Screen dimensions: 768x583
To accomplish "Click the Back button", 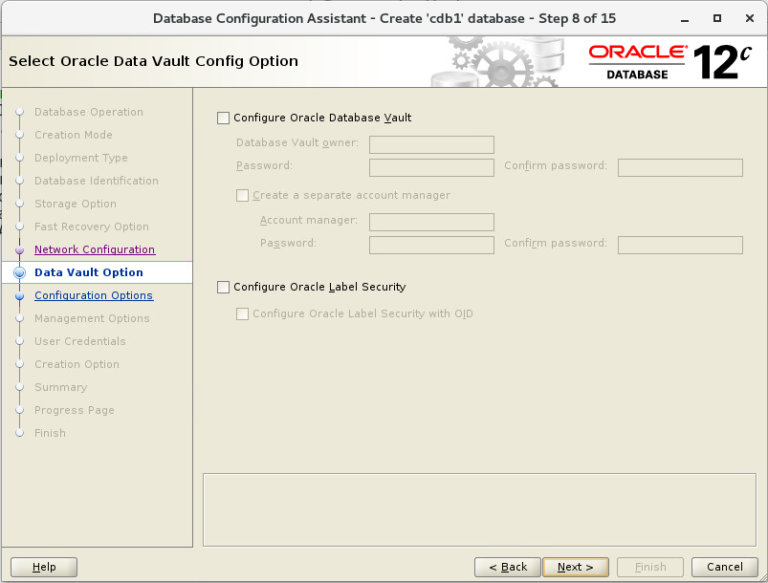I will [x=507, y=567].
